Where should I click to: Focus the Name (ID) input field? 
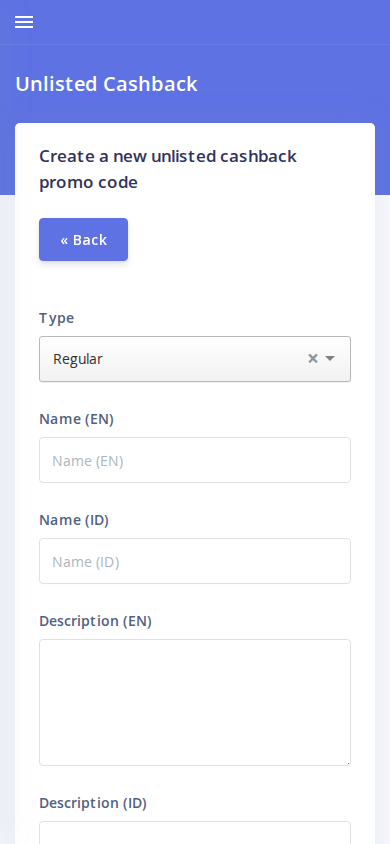tap(195, 561)
